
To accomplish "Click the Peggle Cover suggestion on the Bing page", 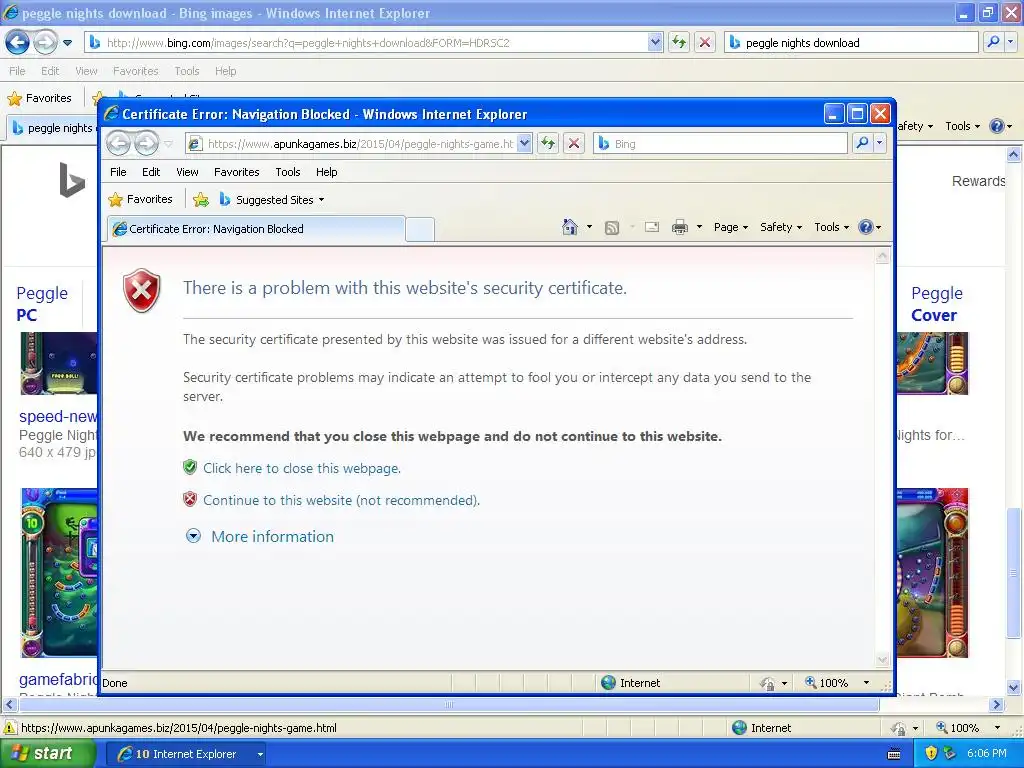I will click(x=936, y=304).
